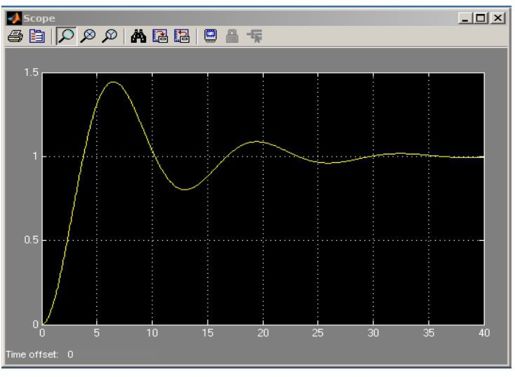Click the first overshoot peak of the curve
This screenshot has height=377, width=515.
coord(113,82)
